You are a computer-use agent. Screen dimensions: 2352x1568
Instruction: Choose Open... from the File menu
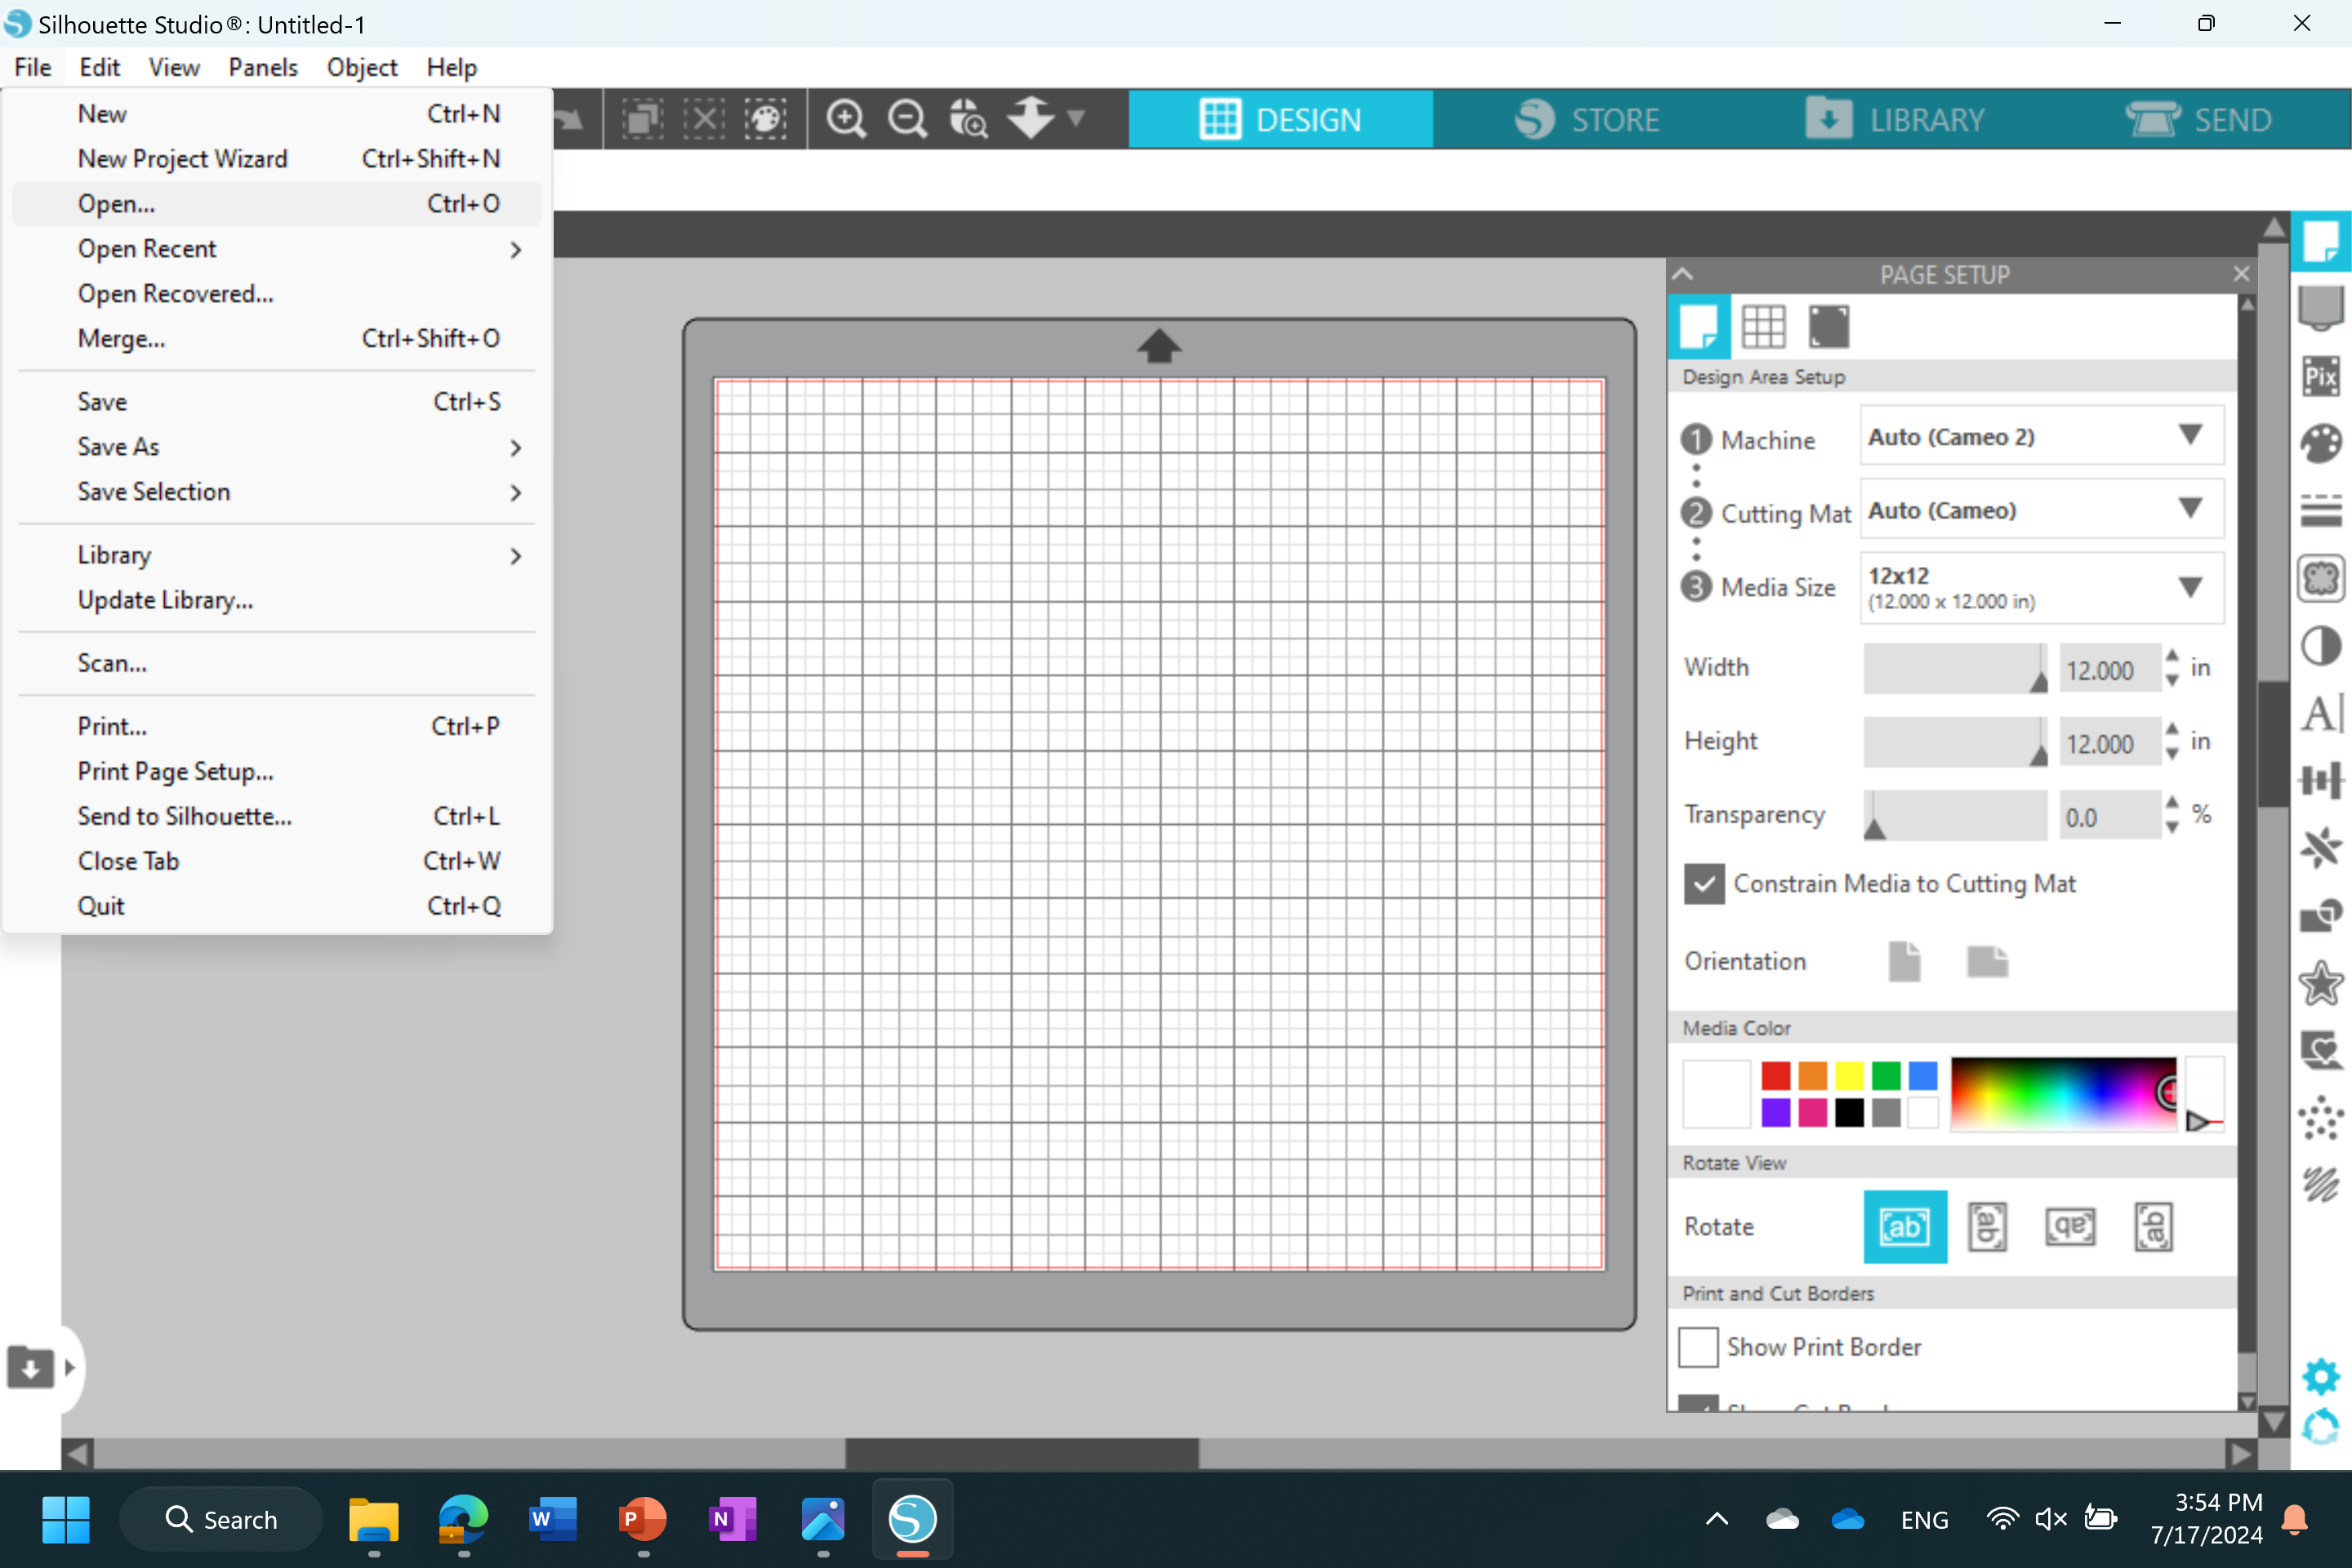tap(277, 204)
